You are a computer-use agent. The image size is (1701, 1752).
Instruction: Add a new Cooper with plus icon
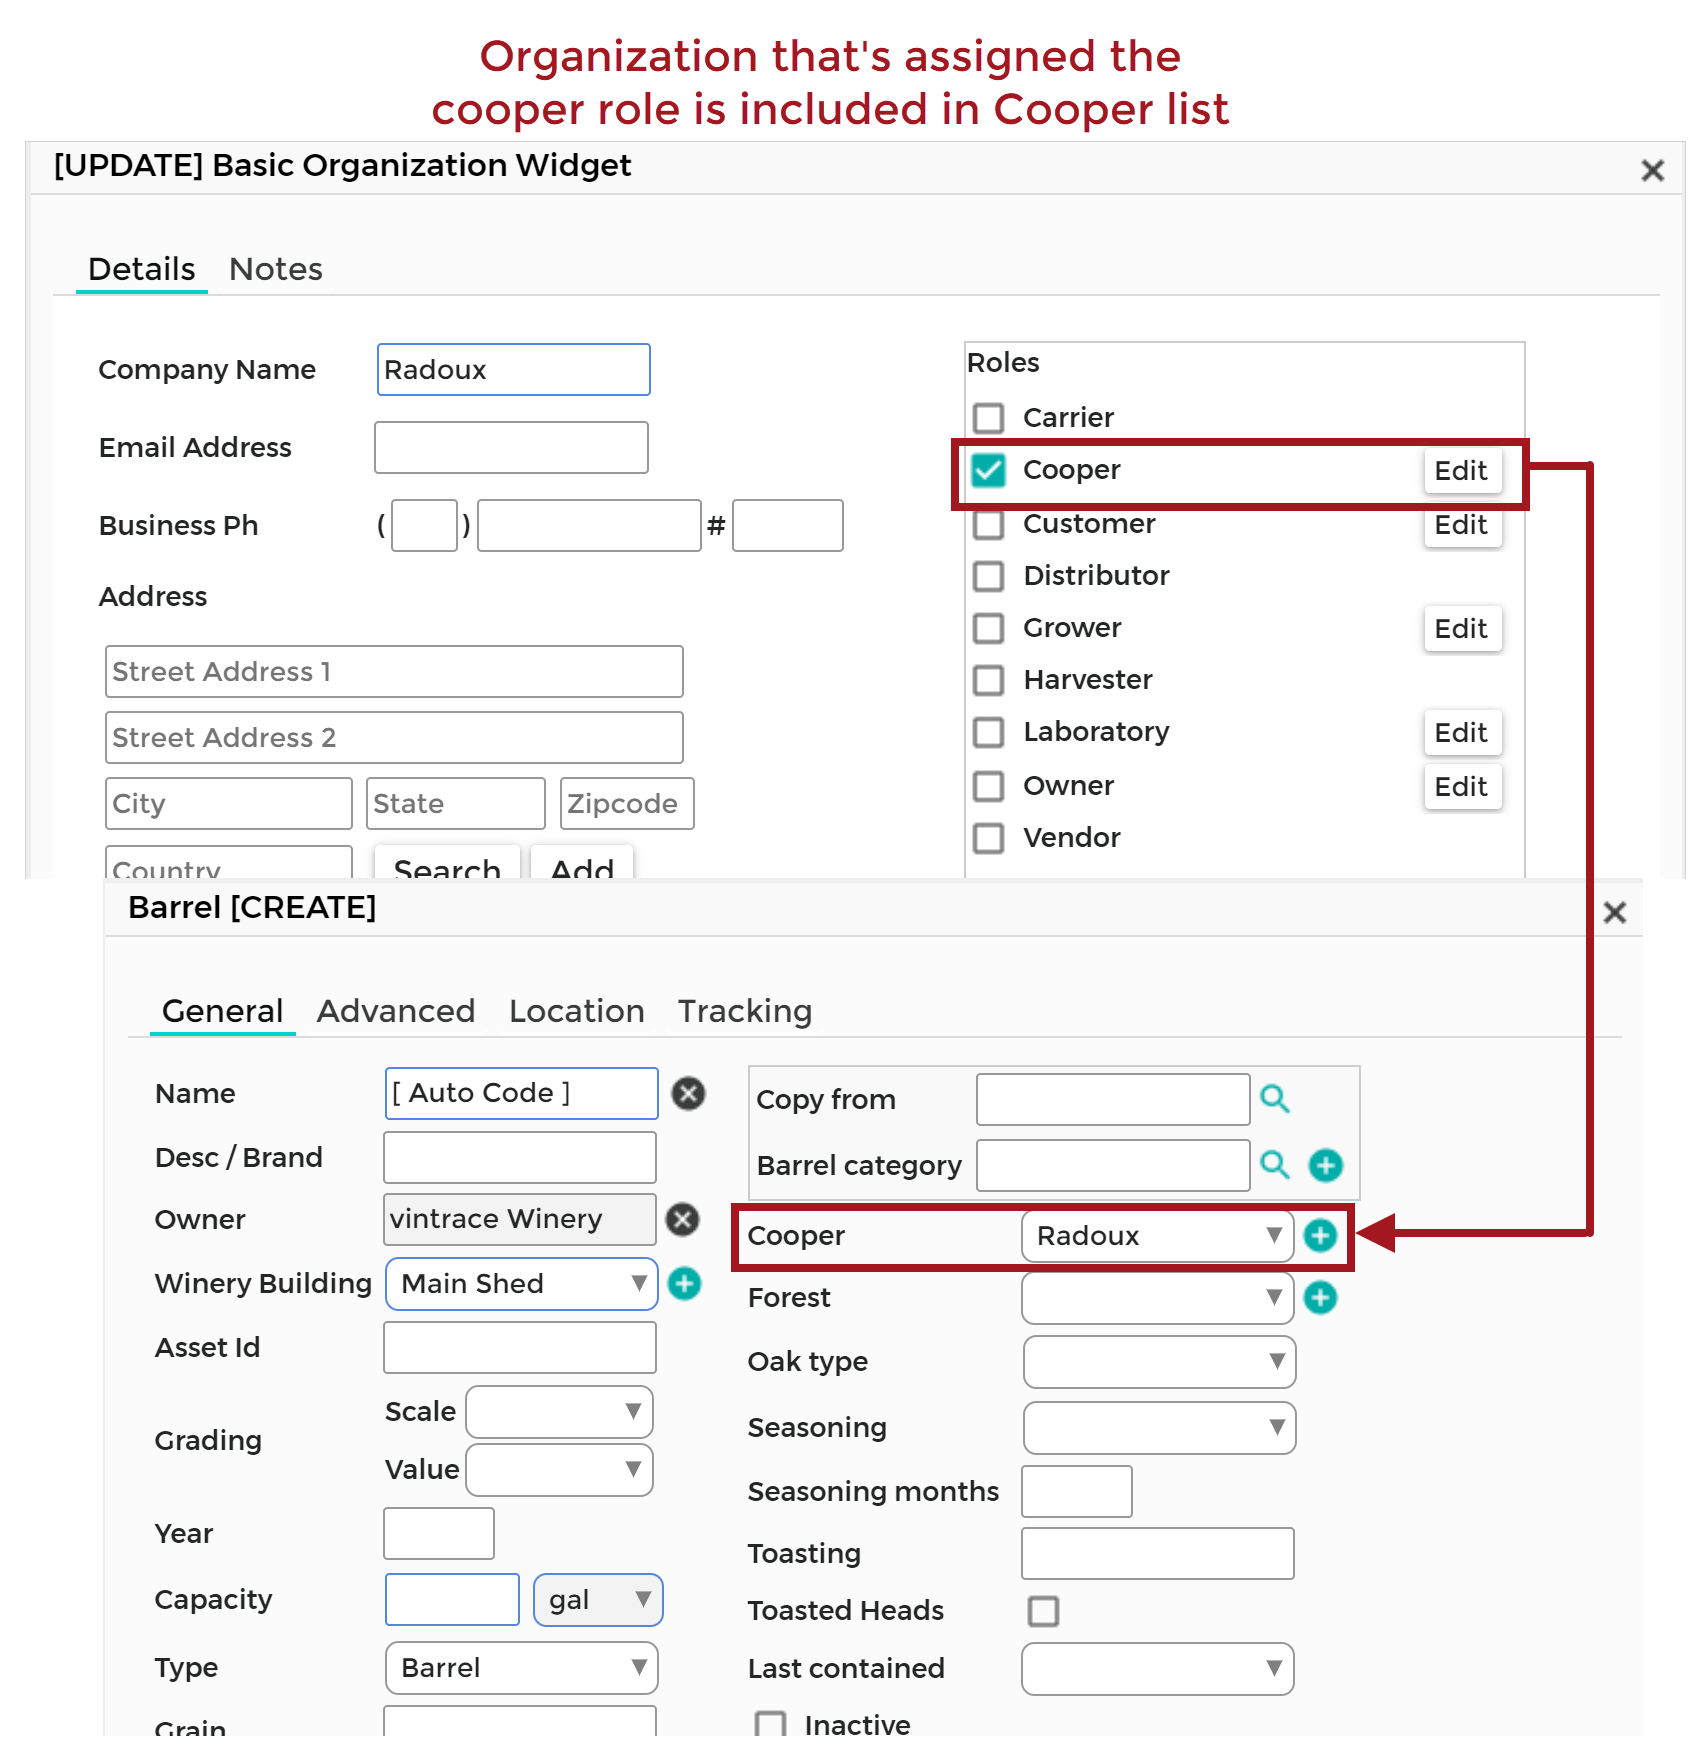tap(1320, 1236)
